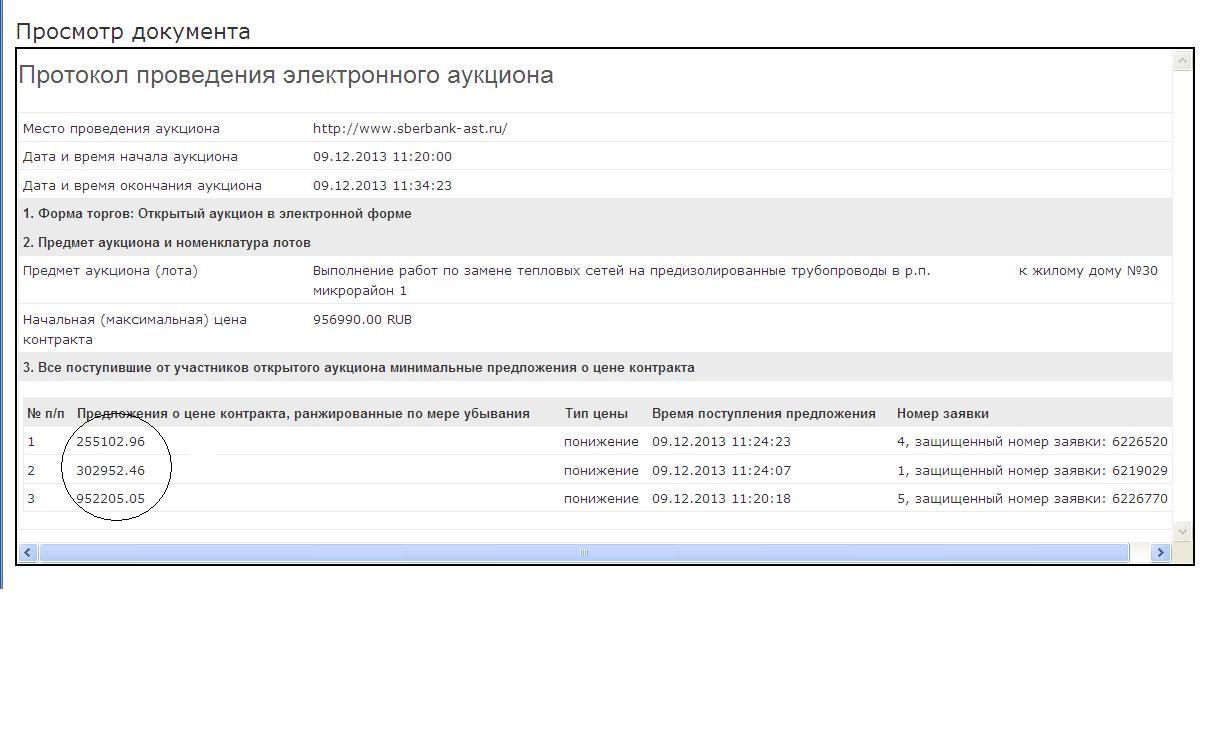1214x735 pixels.
Task: Click the 'Тип цены' column header
Action: click(596, 413)
